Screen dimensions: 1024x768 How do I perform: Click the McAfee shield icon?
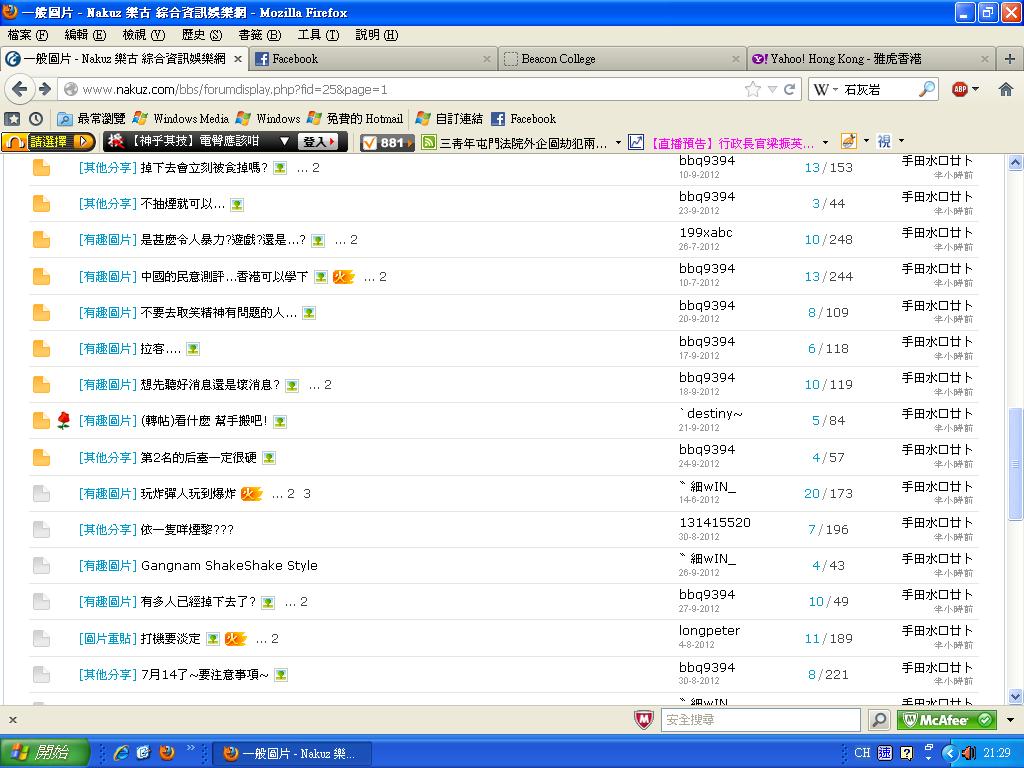644,720
